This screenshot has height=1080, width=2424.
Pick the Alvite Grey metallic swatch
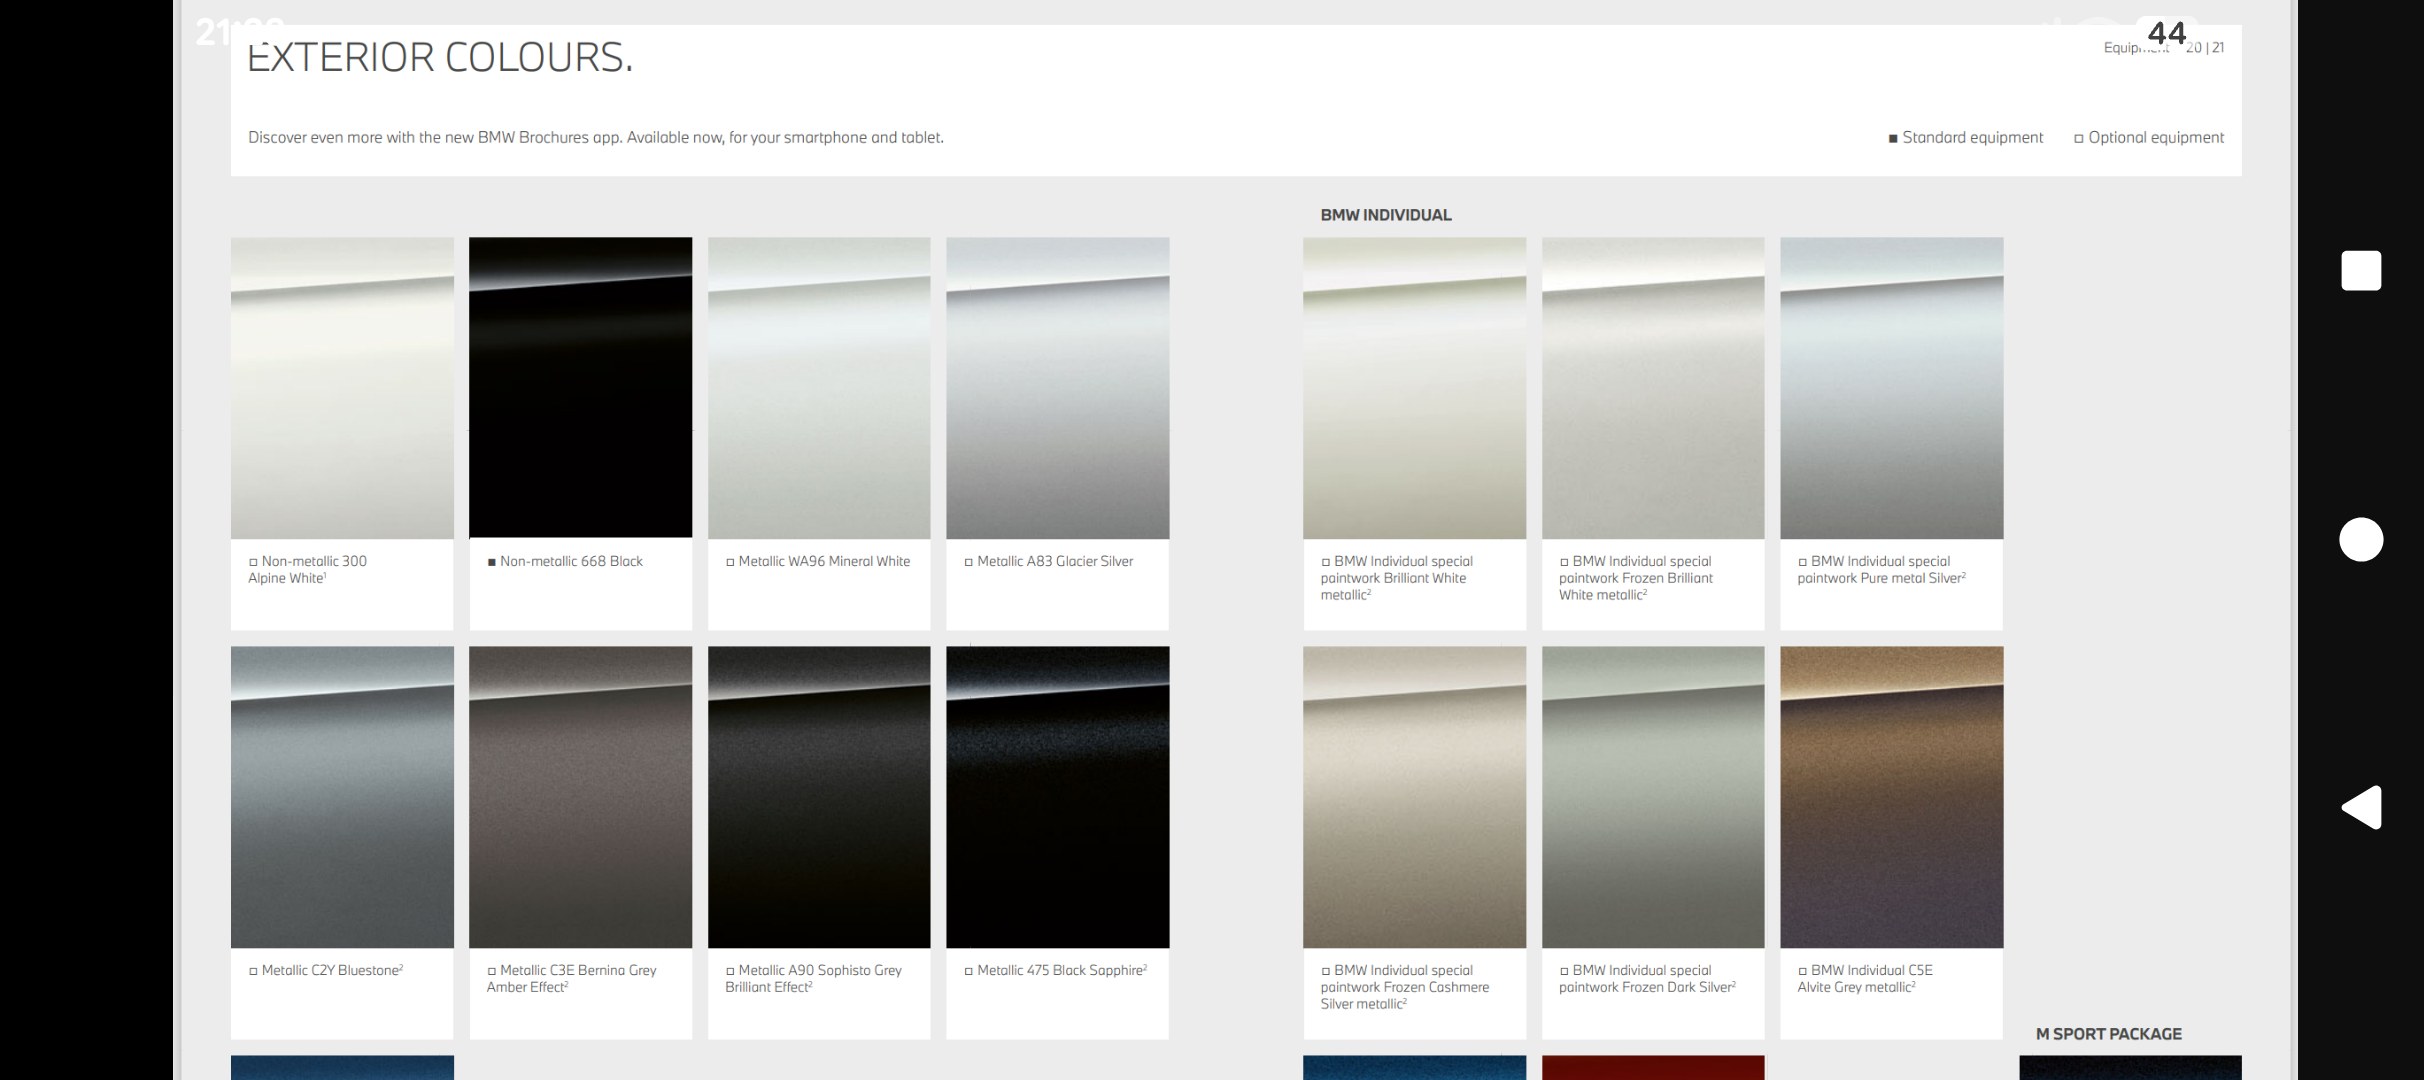(x=1891, y=797)
